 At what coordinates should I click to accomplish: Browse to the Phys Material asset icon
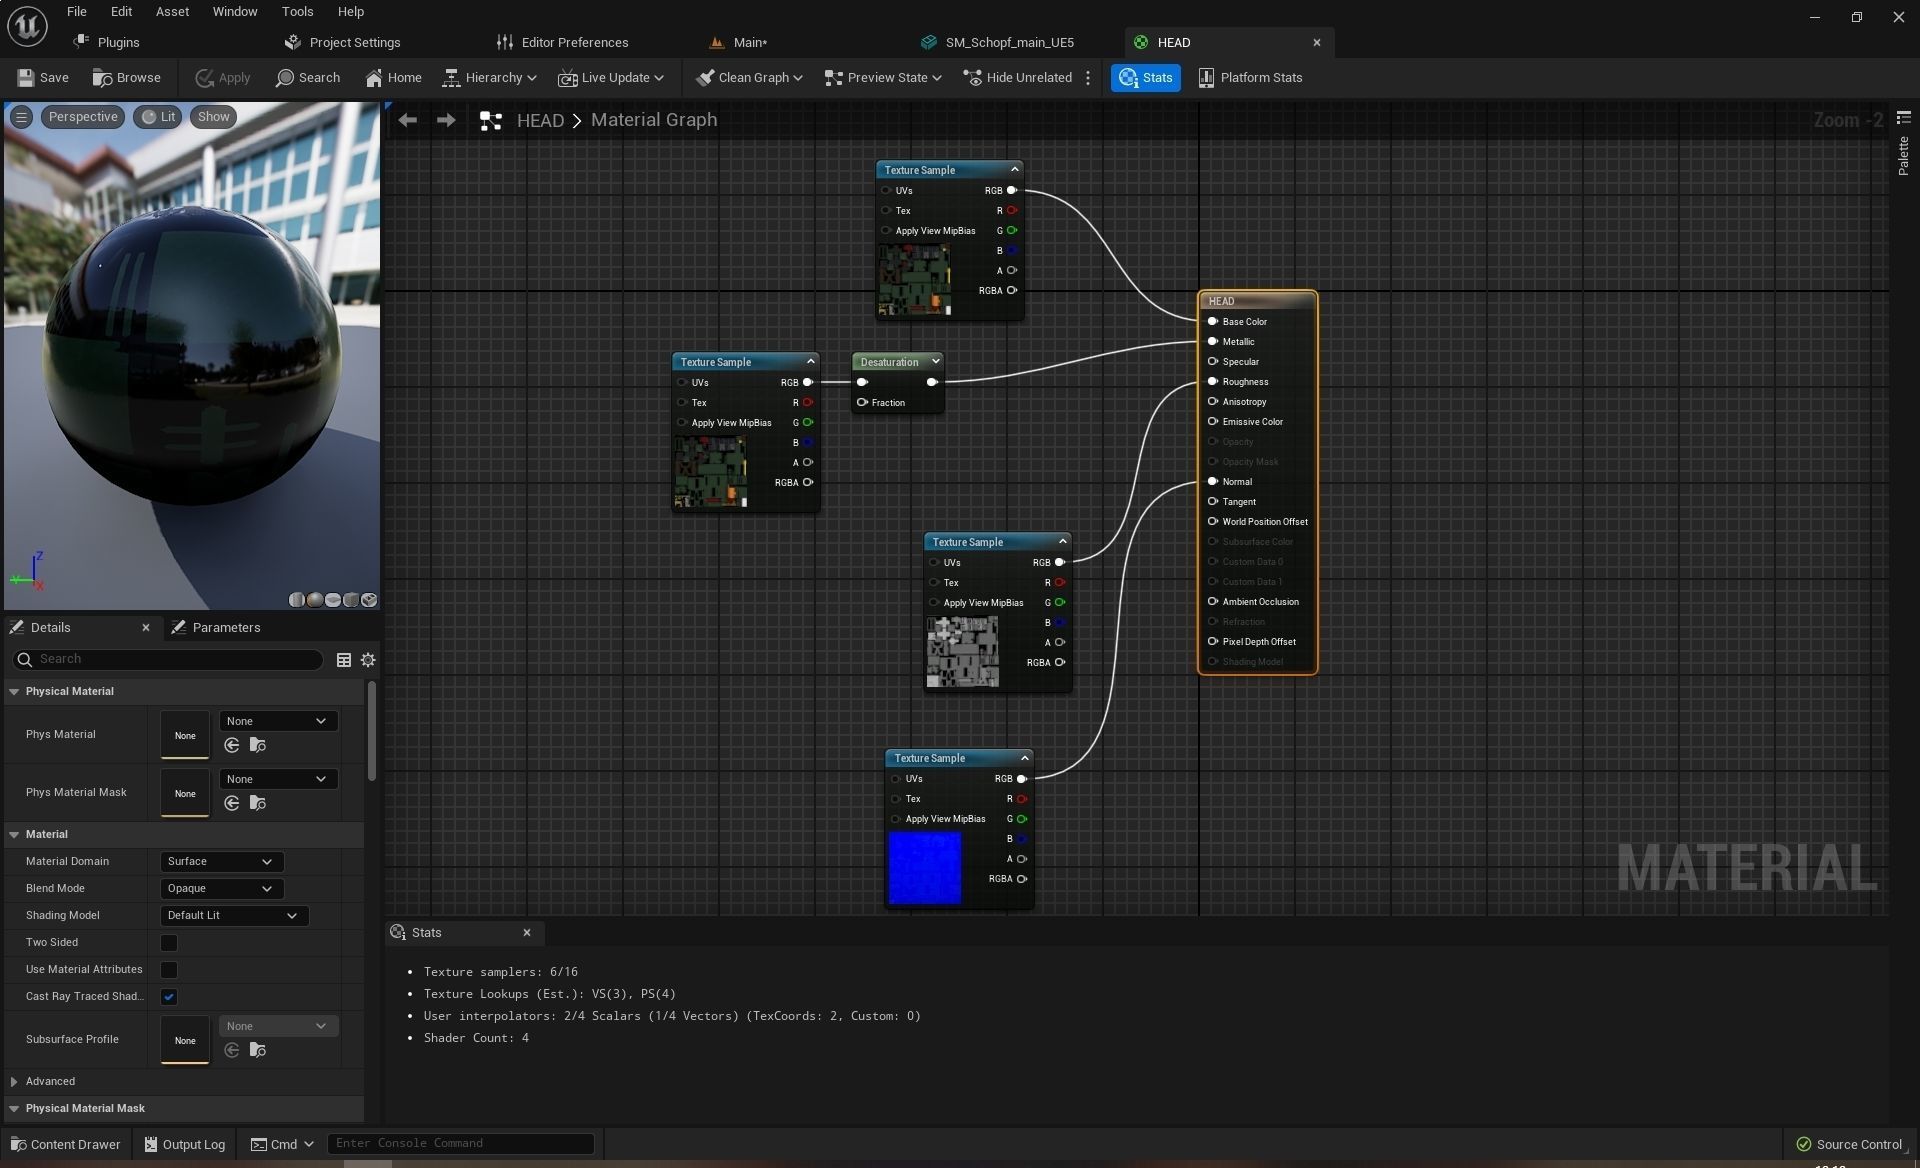[258, 746]
